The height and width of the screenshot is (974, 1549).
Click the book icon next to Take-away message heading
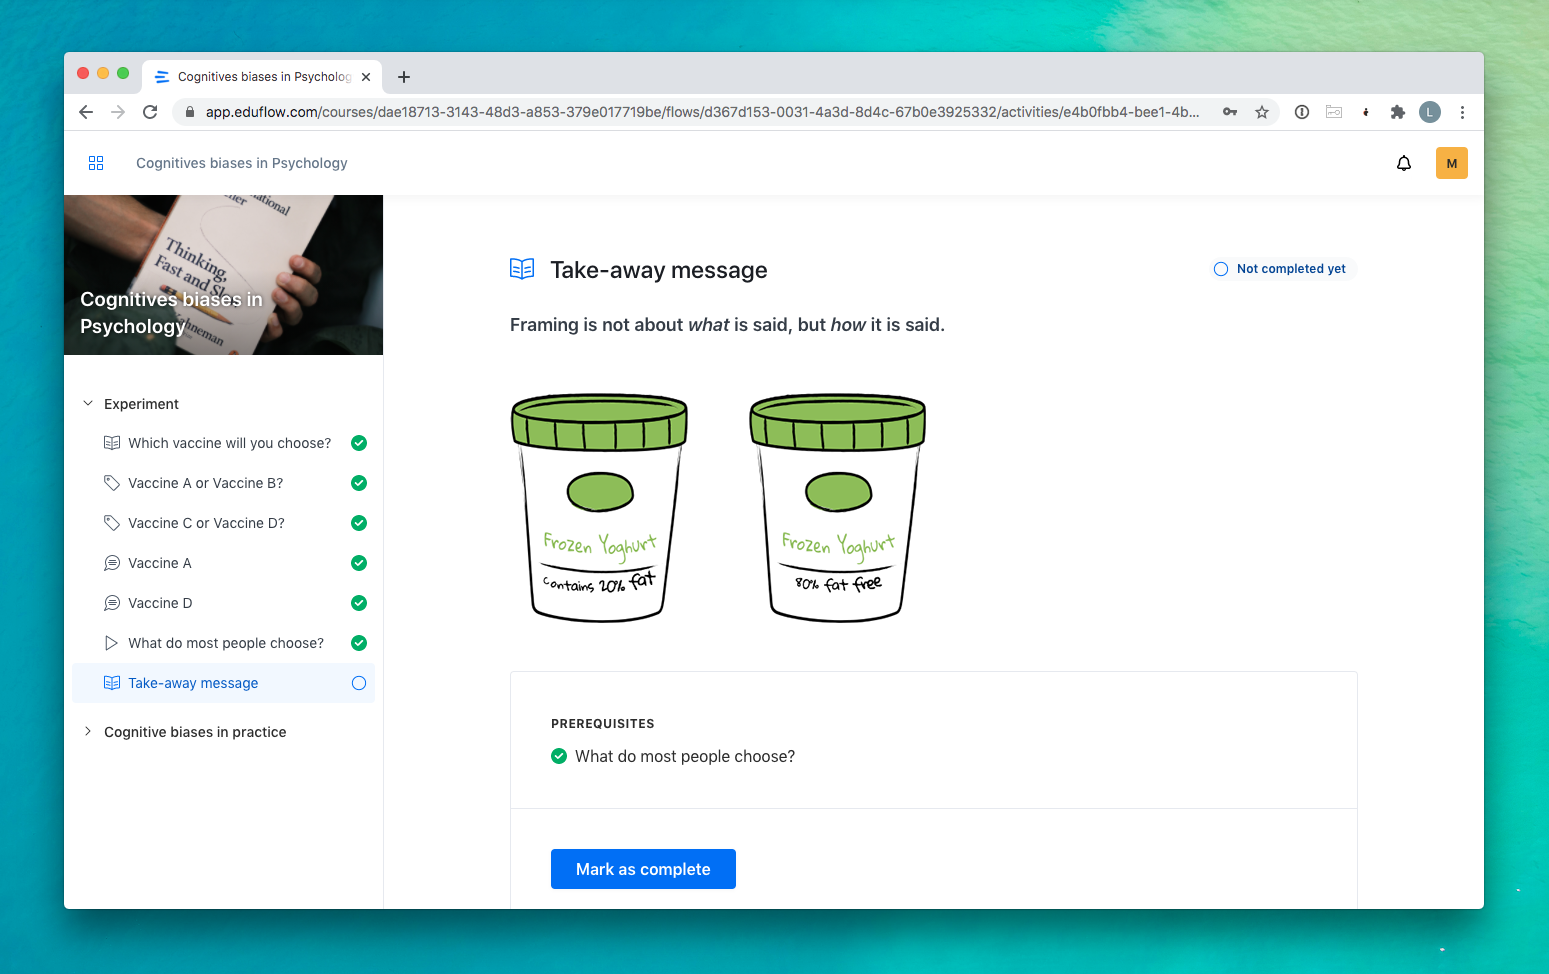coord(522,268)
